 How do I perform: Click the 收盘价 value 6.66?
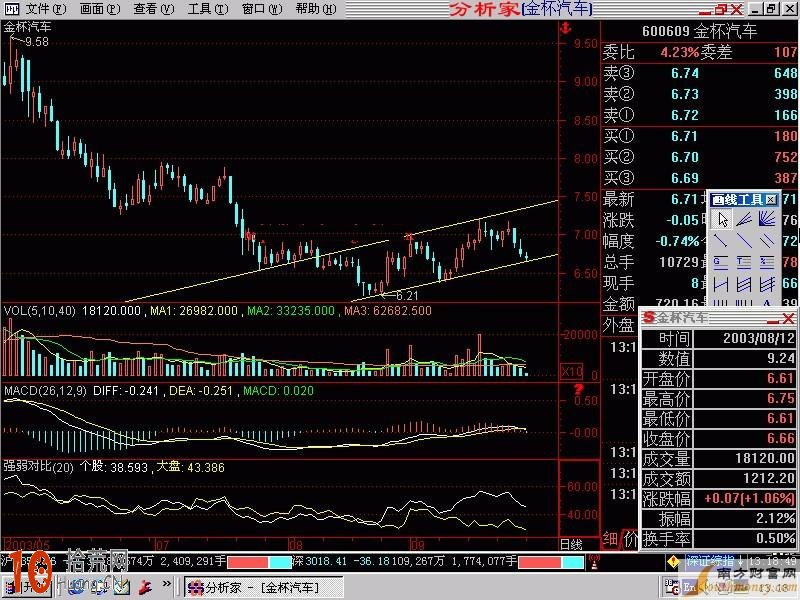(781, 438)
